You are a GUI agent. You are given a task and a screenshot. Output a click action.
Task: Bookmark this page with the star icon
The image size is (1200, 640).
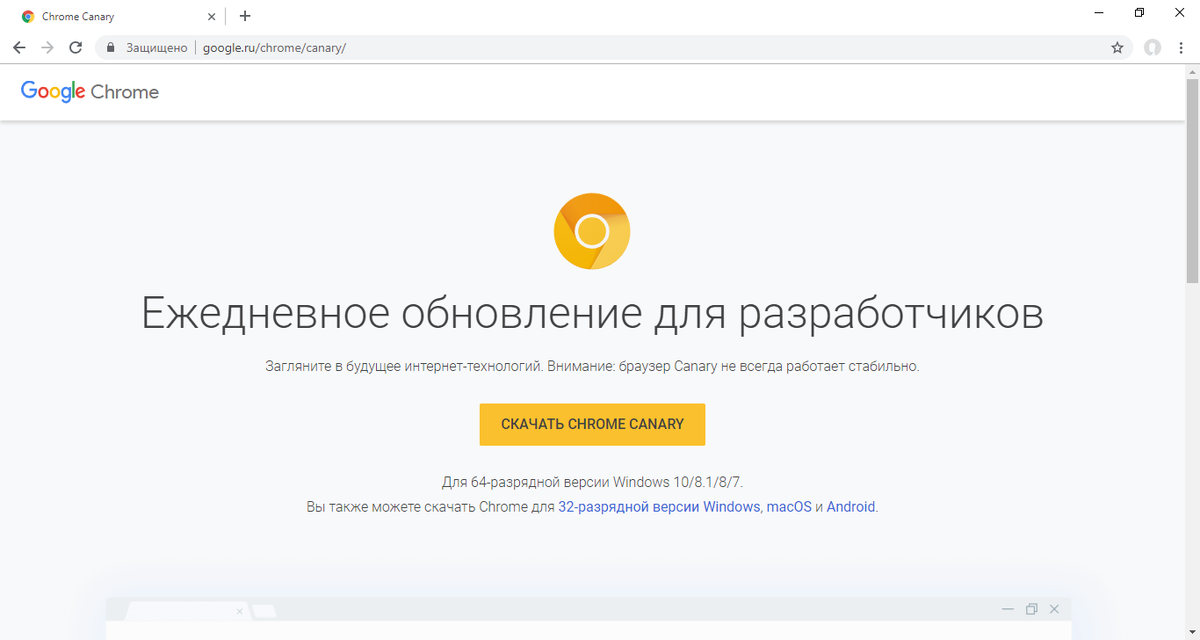[1117, 47]
